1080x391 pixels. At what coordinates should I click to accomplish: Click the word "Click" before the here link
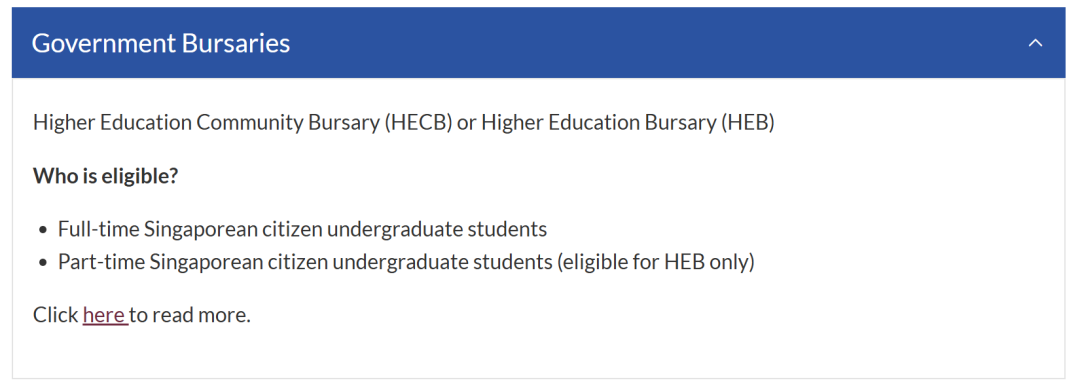click(x=56, y=315)
